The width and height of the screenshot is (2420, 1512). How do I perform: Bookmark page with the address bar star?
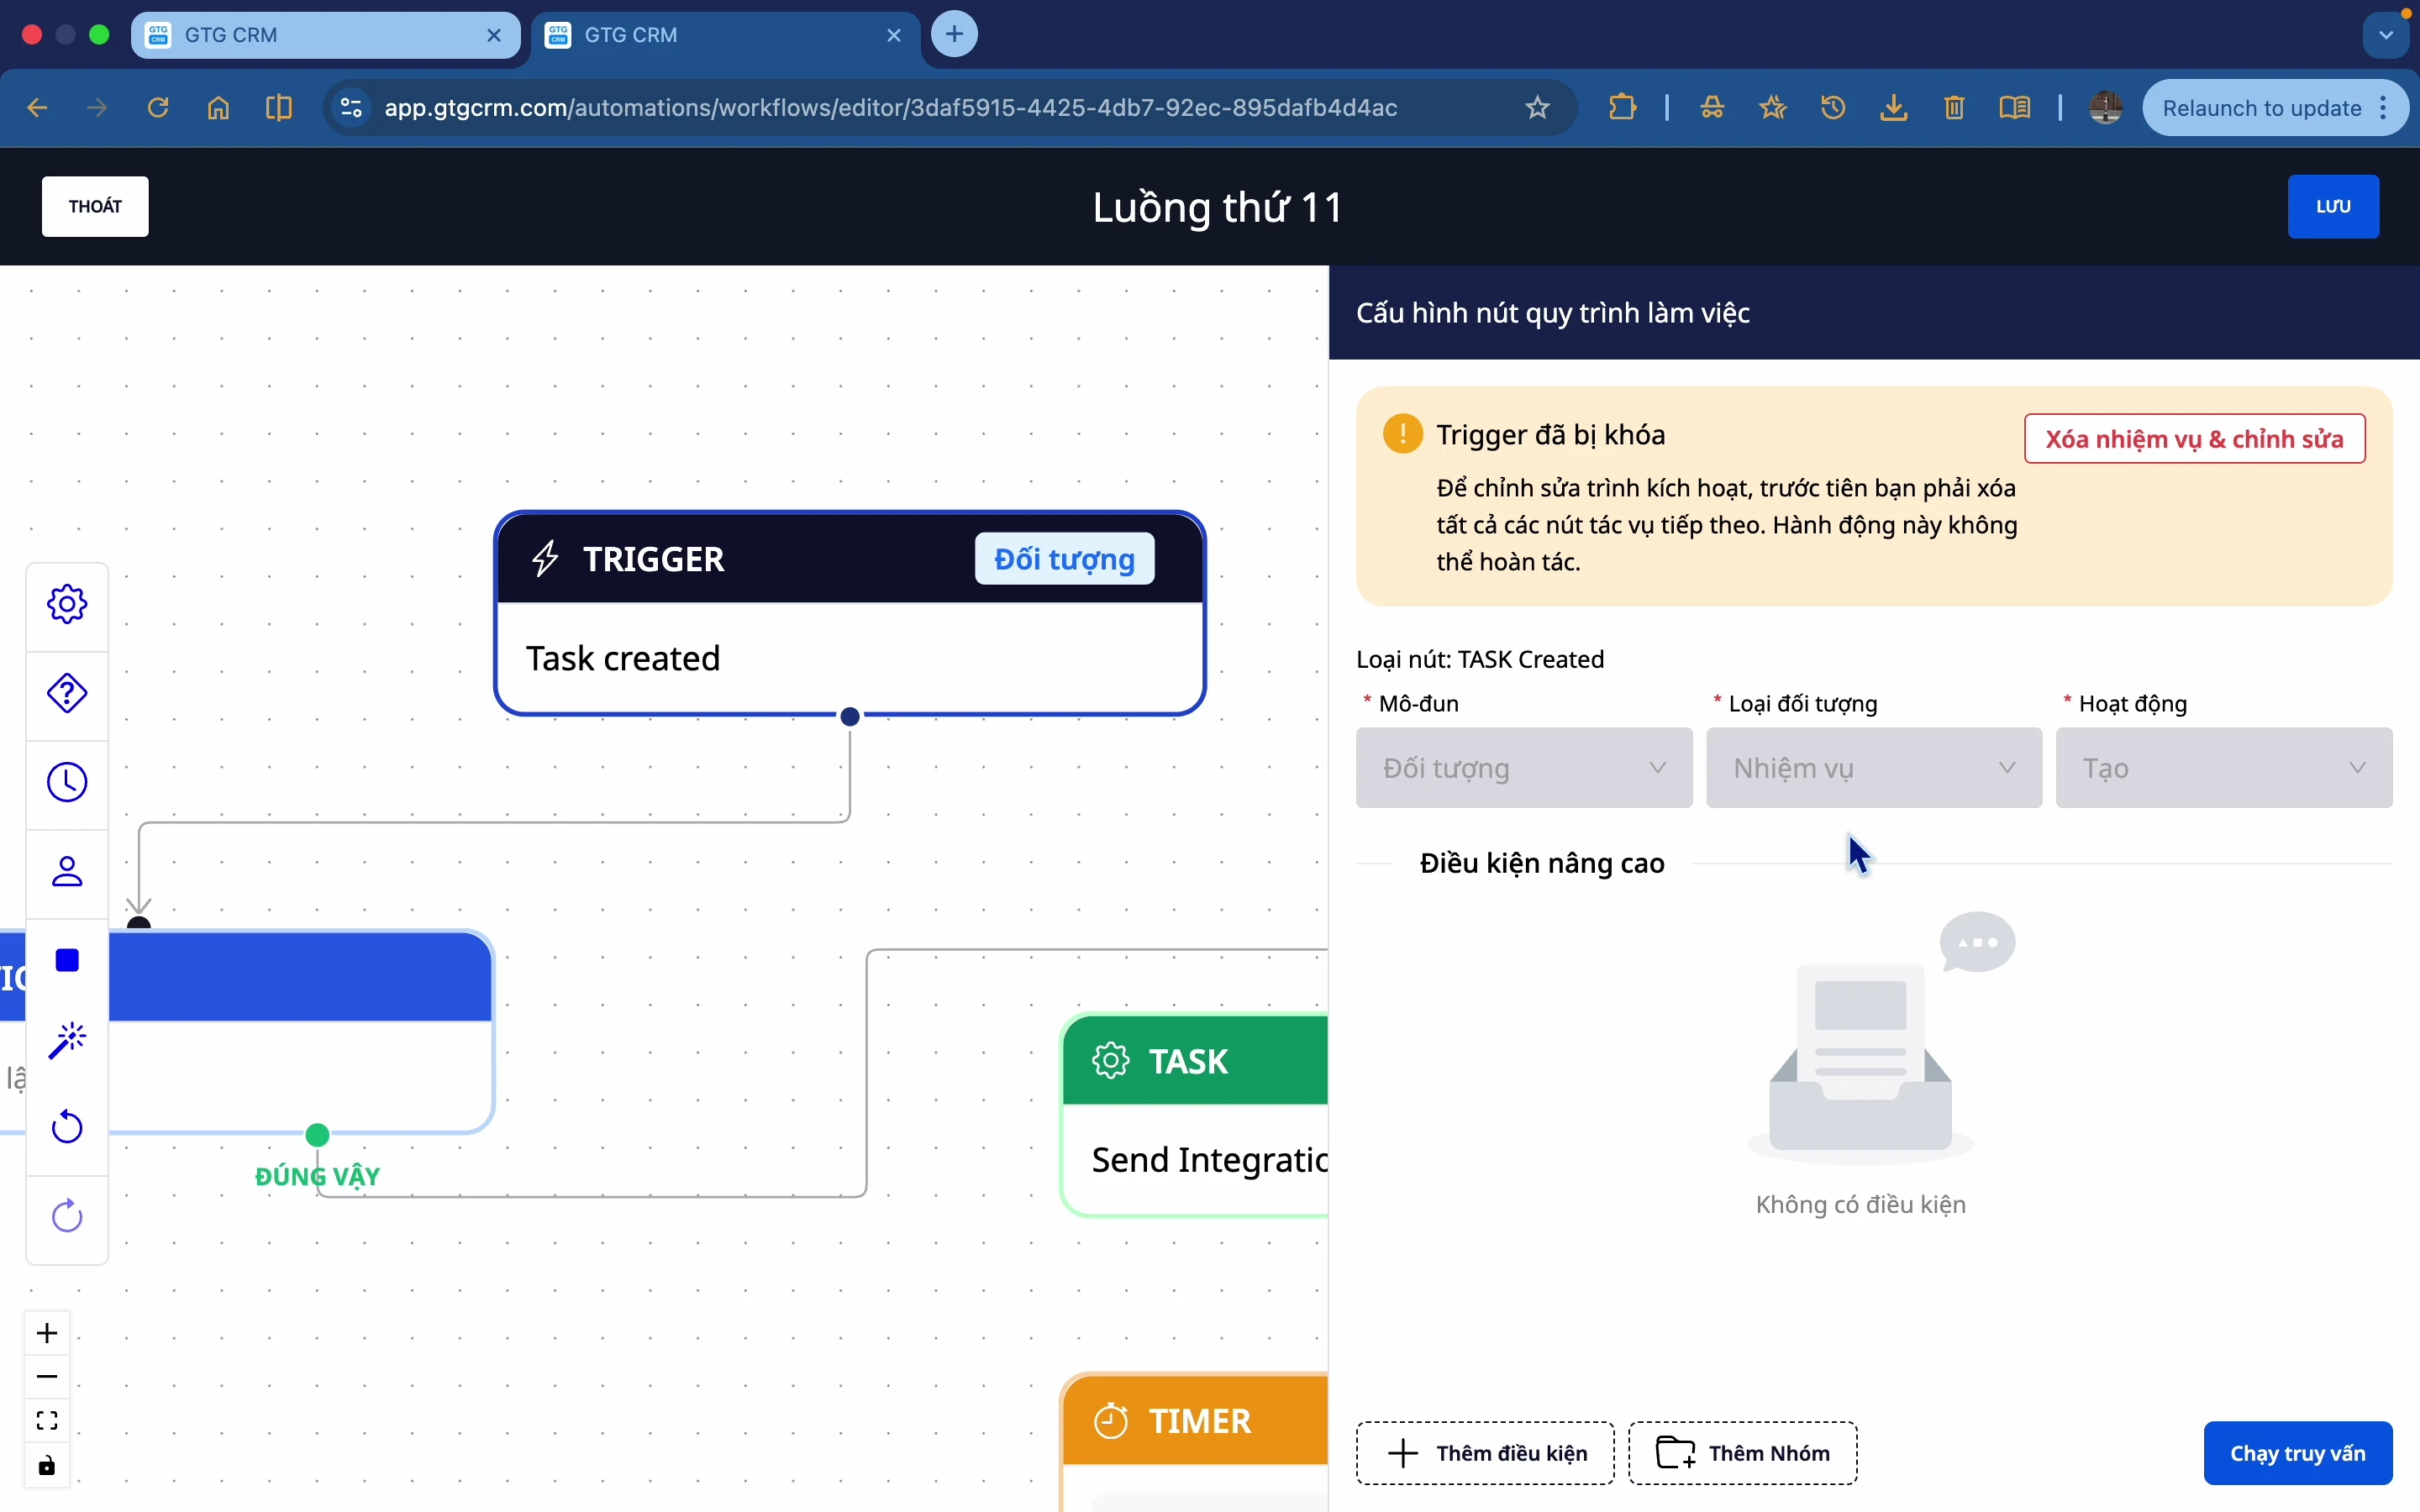pos(1537,108)
